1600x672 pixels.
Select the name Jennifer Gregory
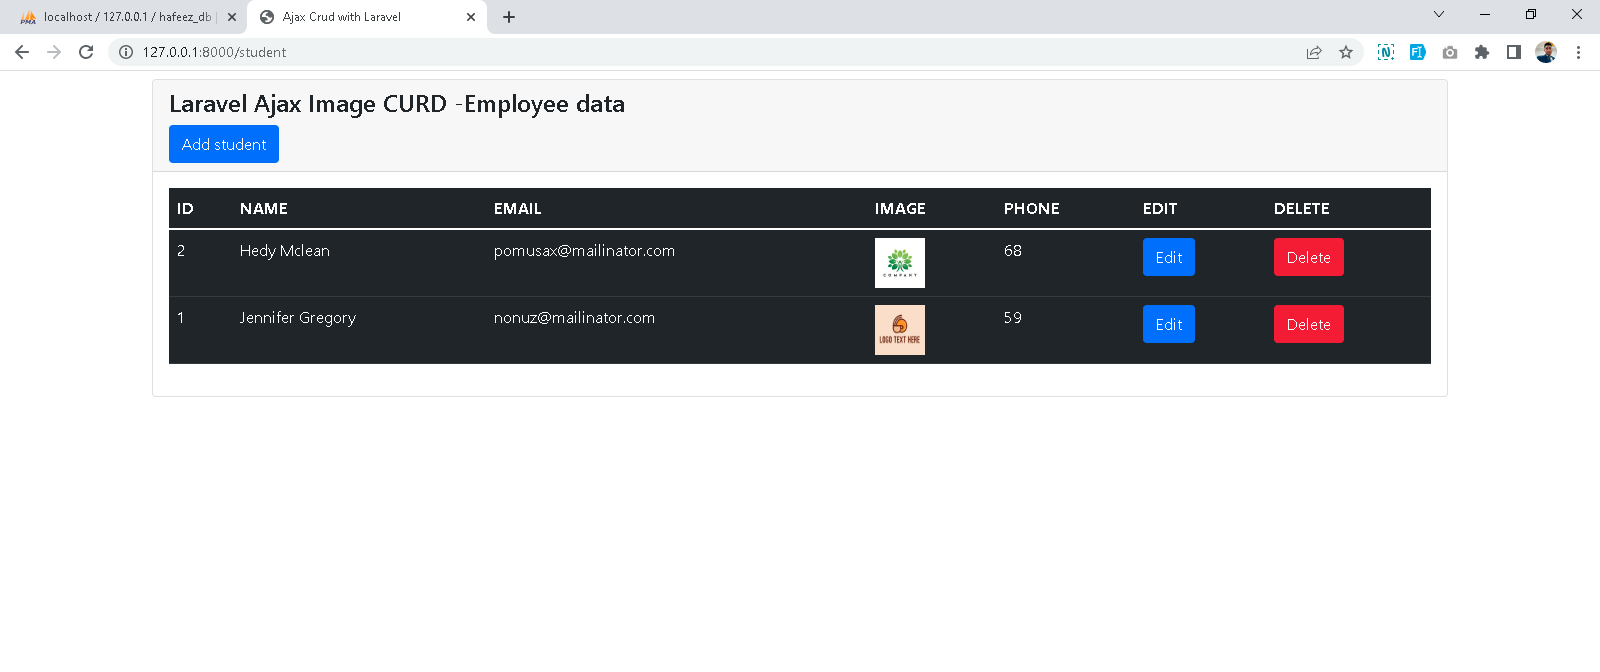coord(297,318)
